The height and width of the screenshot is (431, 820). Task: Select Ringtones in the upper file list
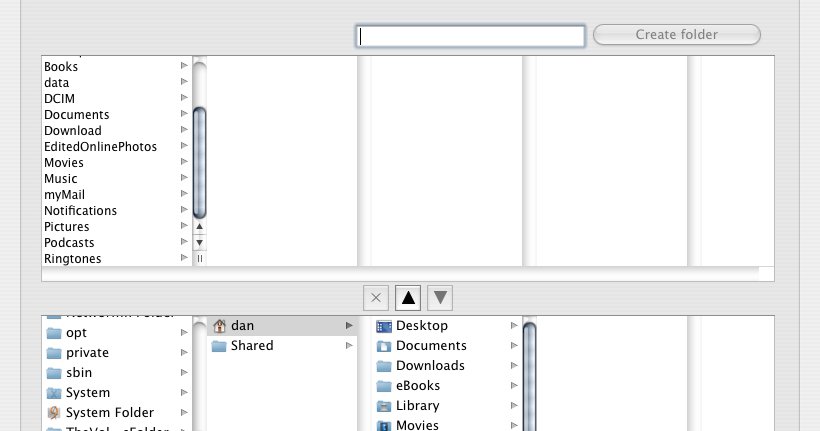pos(73,259)
